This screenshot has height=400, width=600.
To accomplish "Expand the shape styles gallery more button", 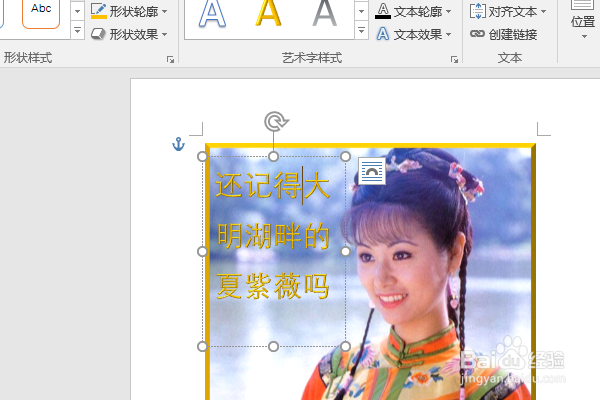I will point(77,30).
